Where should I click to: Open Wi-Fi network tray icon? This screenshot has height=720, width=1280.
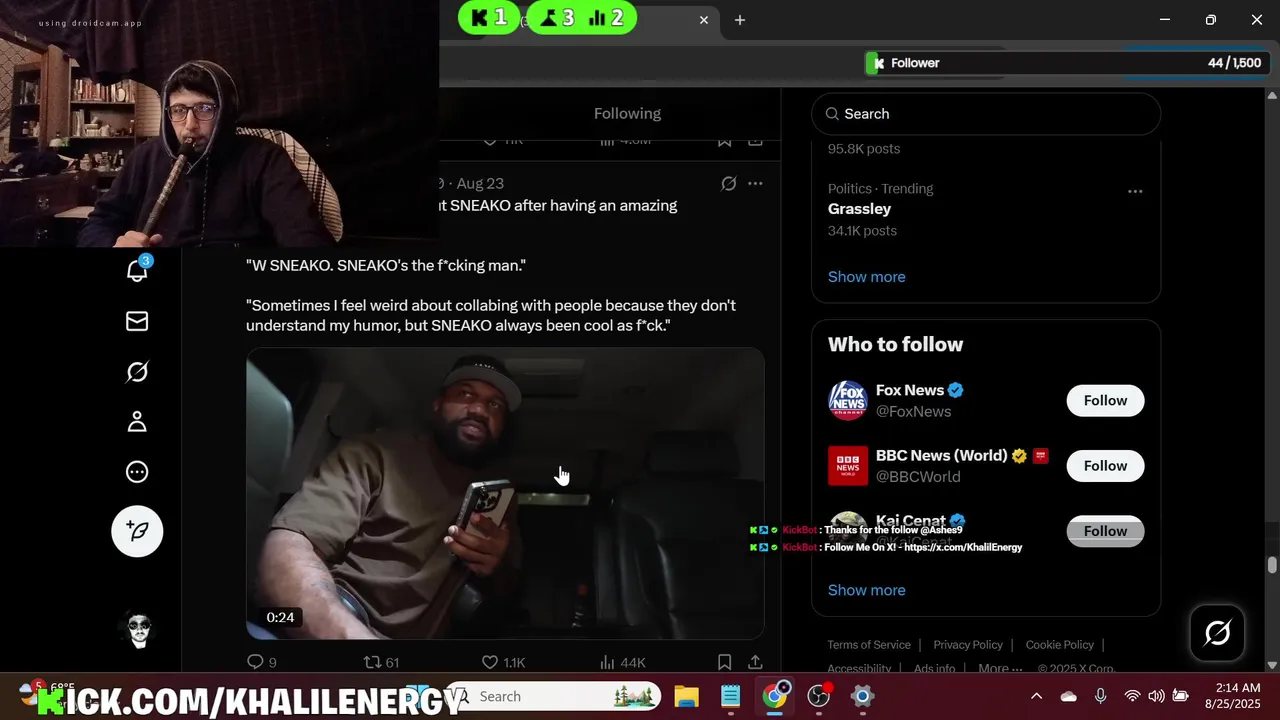(x=1132, y=696)
